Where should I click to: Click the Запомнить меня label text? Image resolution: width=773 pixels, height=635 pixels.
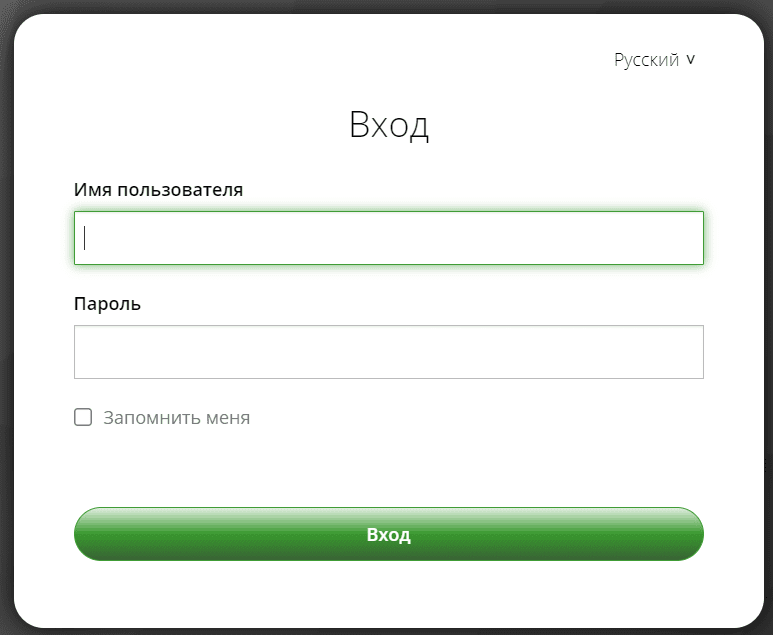(x=177, y=418)
